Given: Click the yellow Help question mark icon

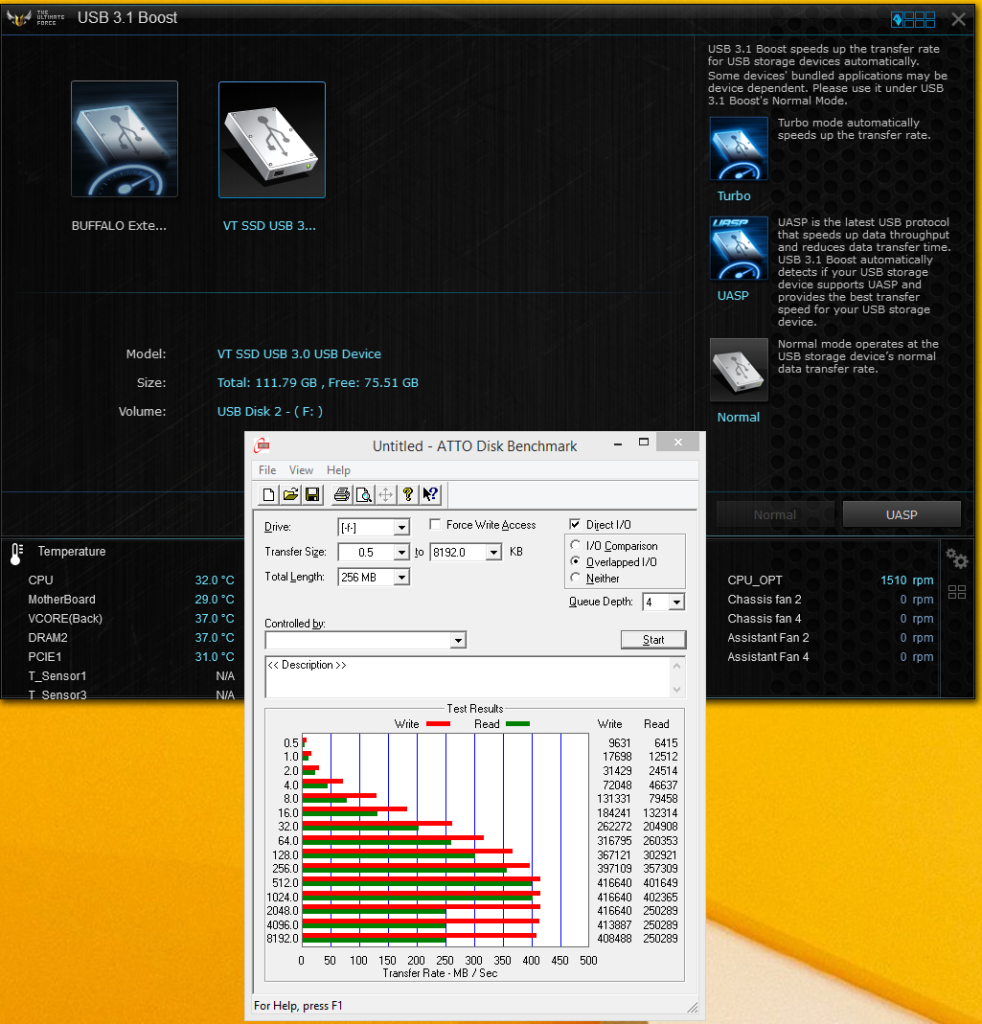Looking at the screenshot, I should (408, 494).
